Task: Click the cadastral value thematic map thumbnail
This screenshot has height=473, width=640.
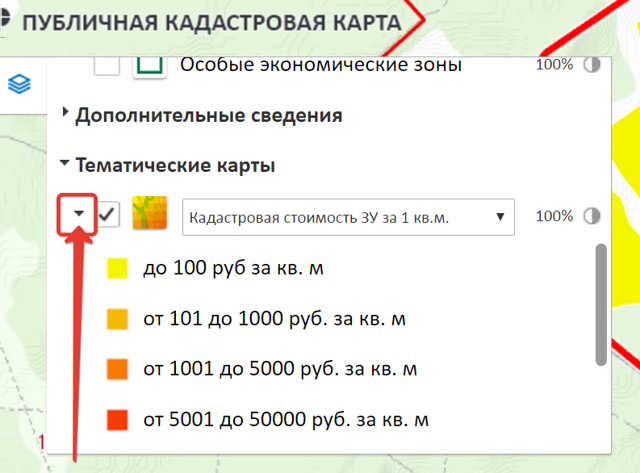Action: (x=150, y=213)
